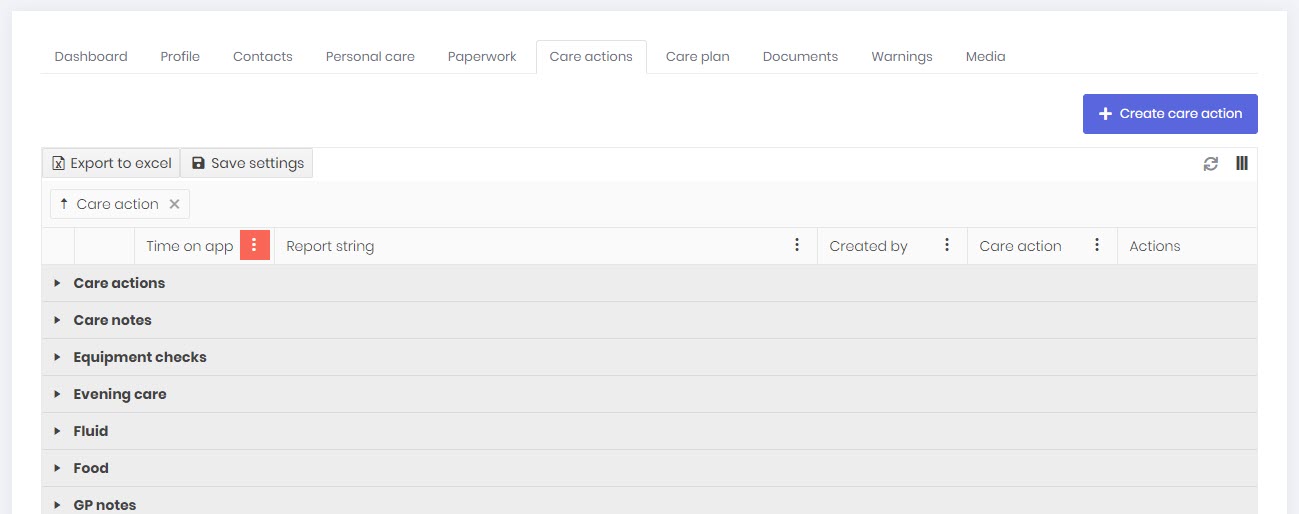
Task: Remove the Care action grouping chip
Action: [174, 204]
